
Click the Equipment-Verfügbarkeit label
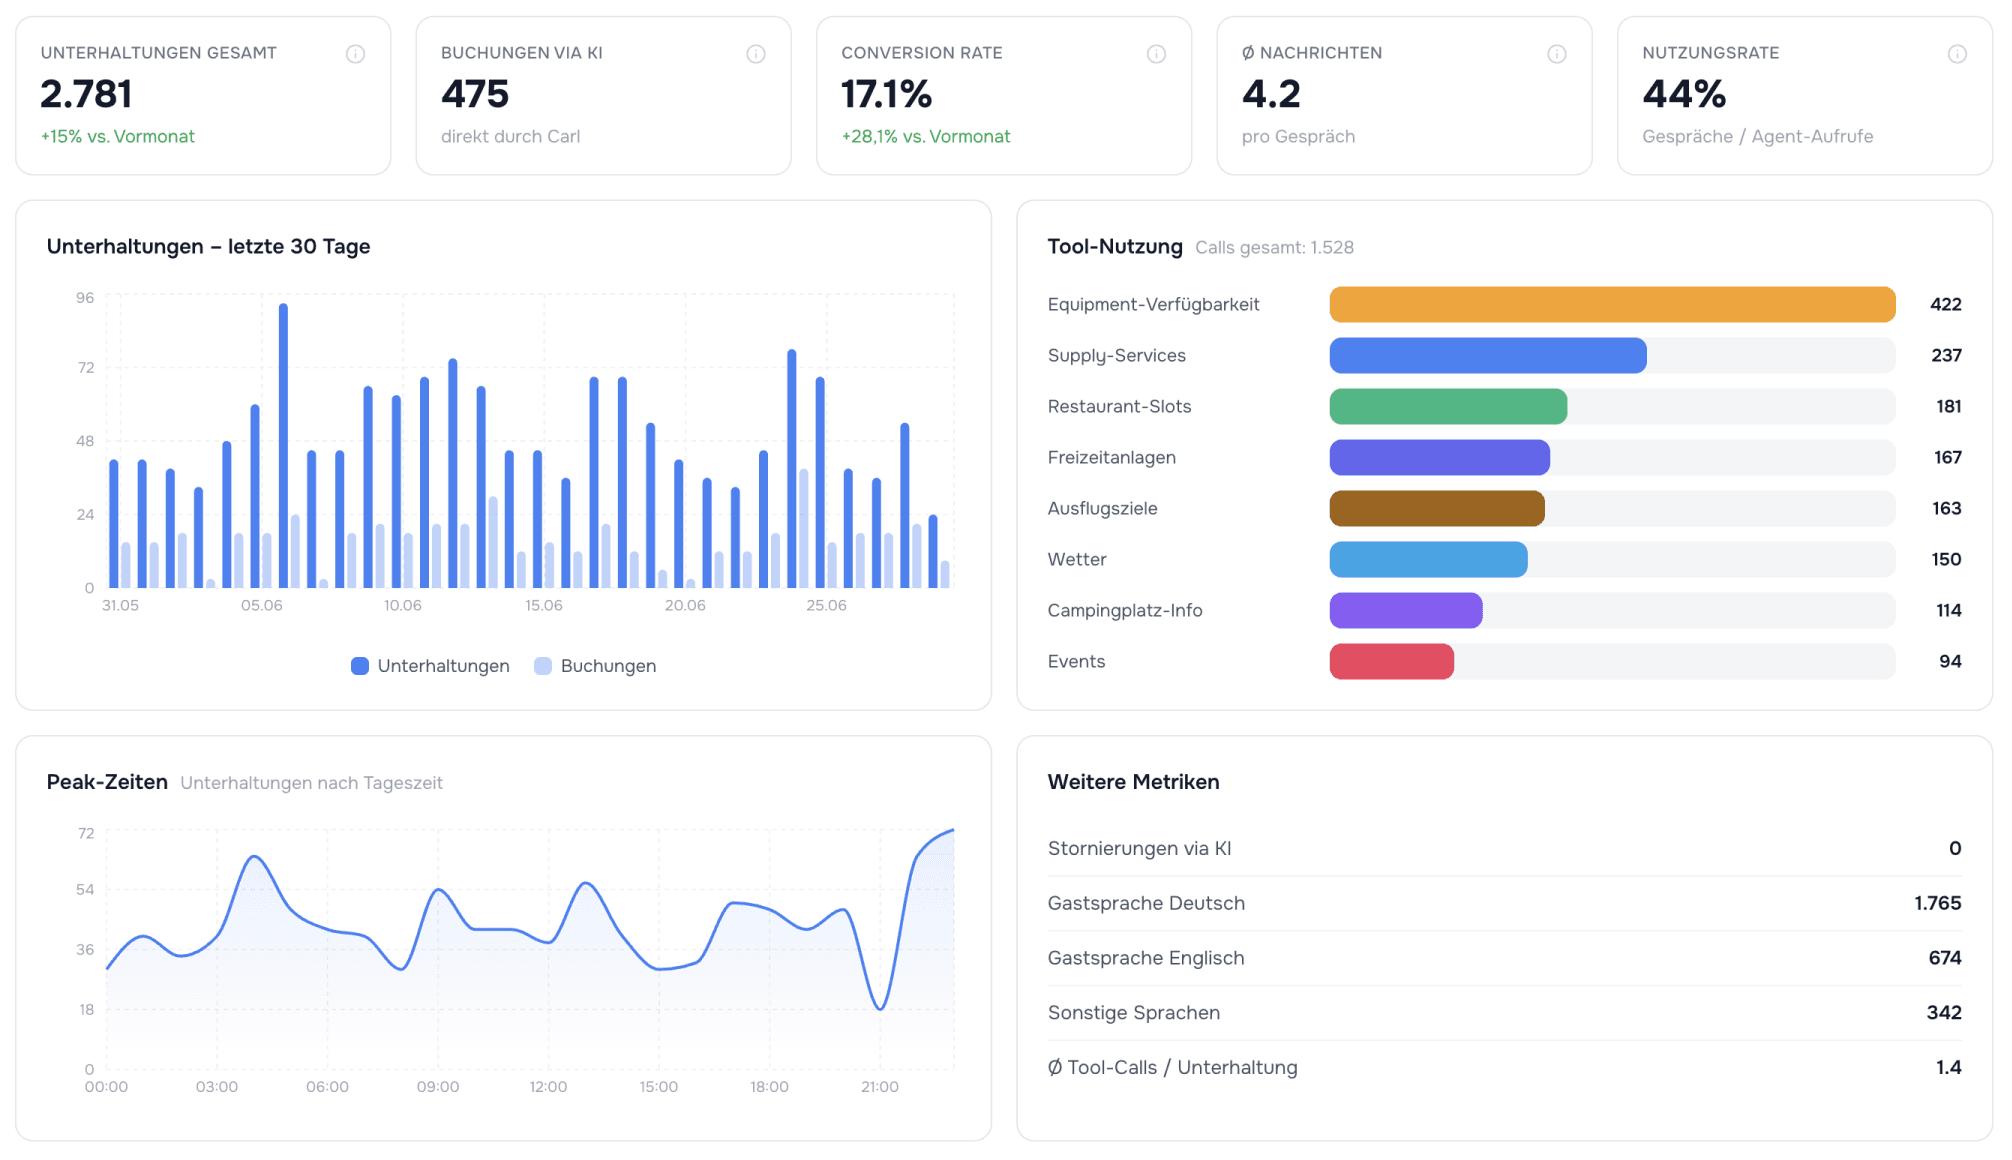(1153, 305)
